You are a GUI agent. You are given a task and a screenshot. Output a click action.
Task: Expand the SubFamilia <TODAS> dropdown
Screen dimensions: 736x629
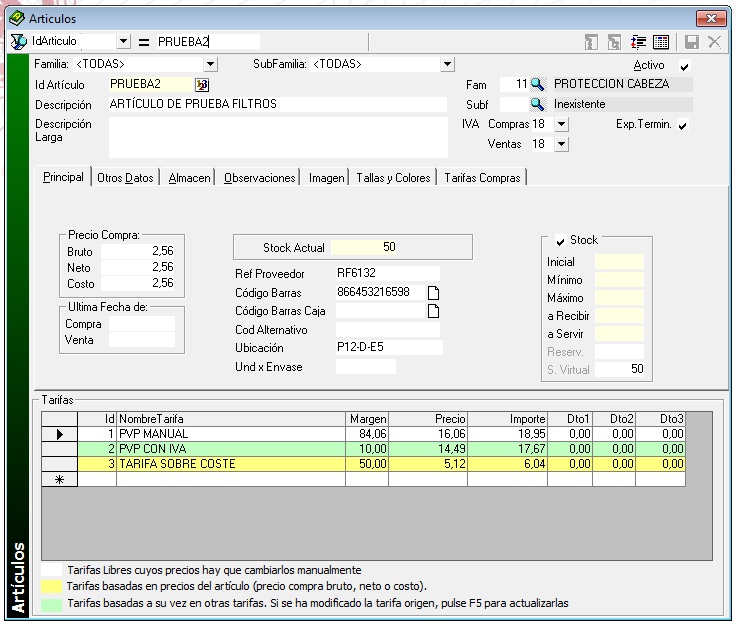pos(448,64)
